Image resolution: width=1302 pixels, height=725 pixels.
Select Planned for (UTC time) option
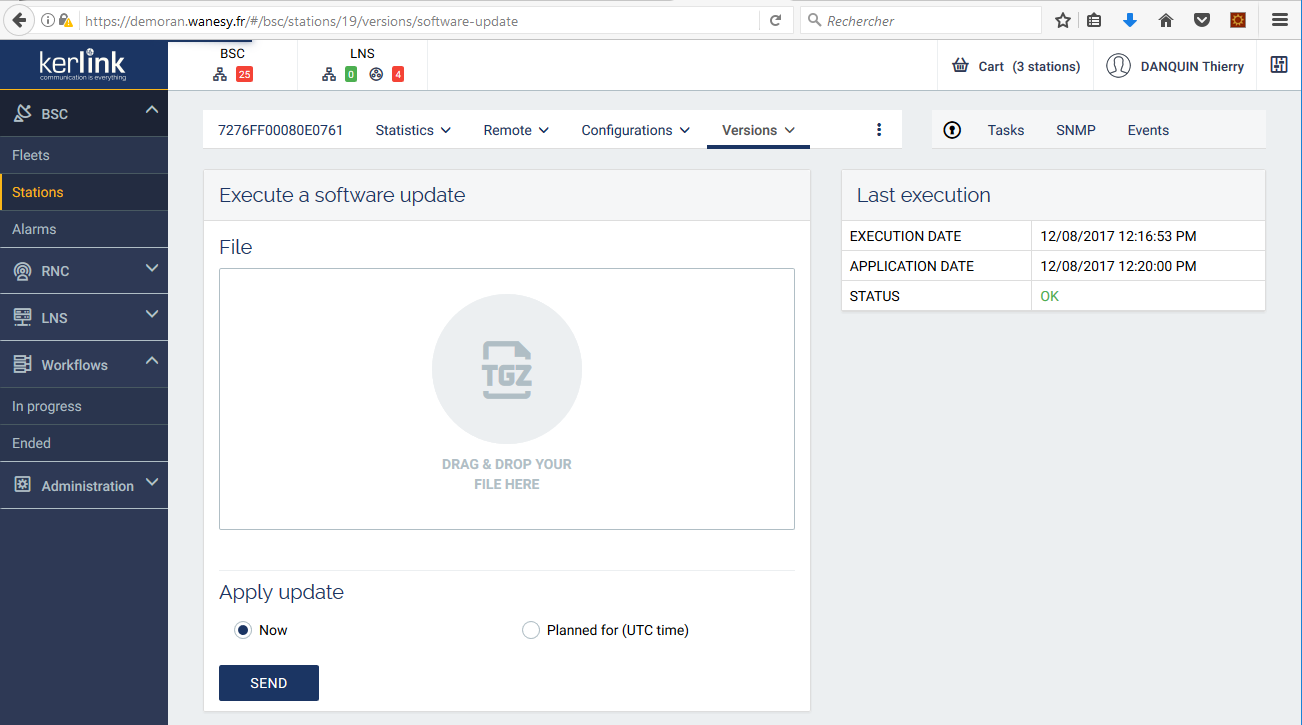click(x=531, y=630)
